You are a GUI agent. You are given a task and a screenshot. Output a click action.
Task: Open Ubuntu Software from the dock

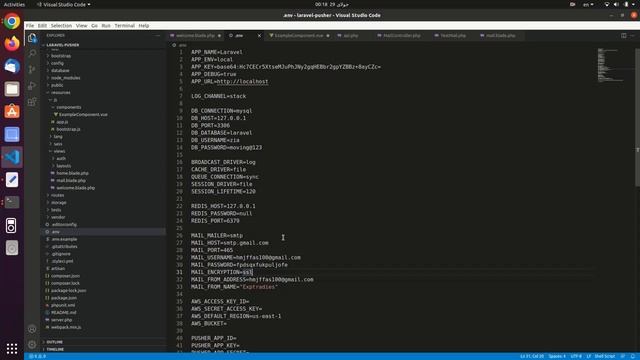[x=12, y=111]
